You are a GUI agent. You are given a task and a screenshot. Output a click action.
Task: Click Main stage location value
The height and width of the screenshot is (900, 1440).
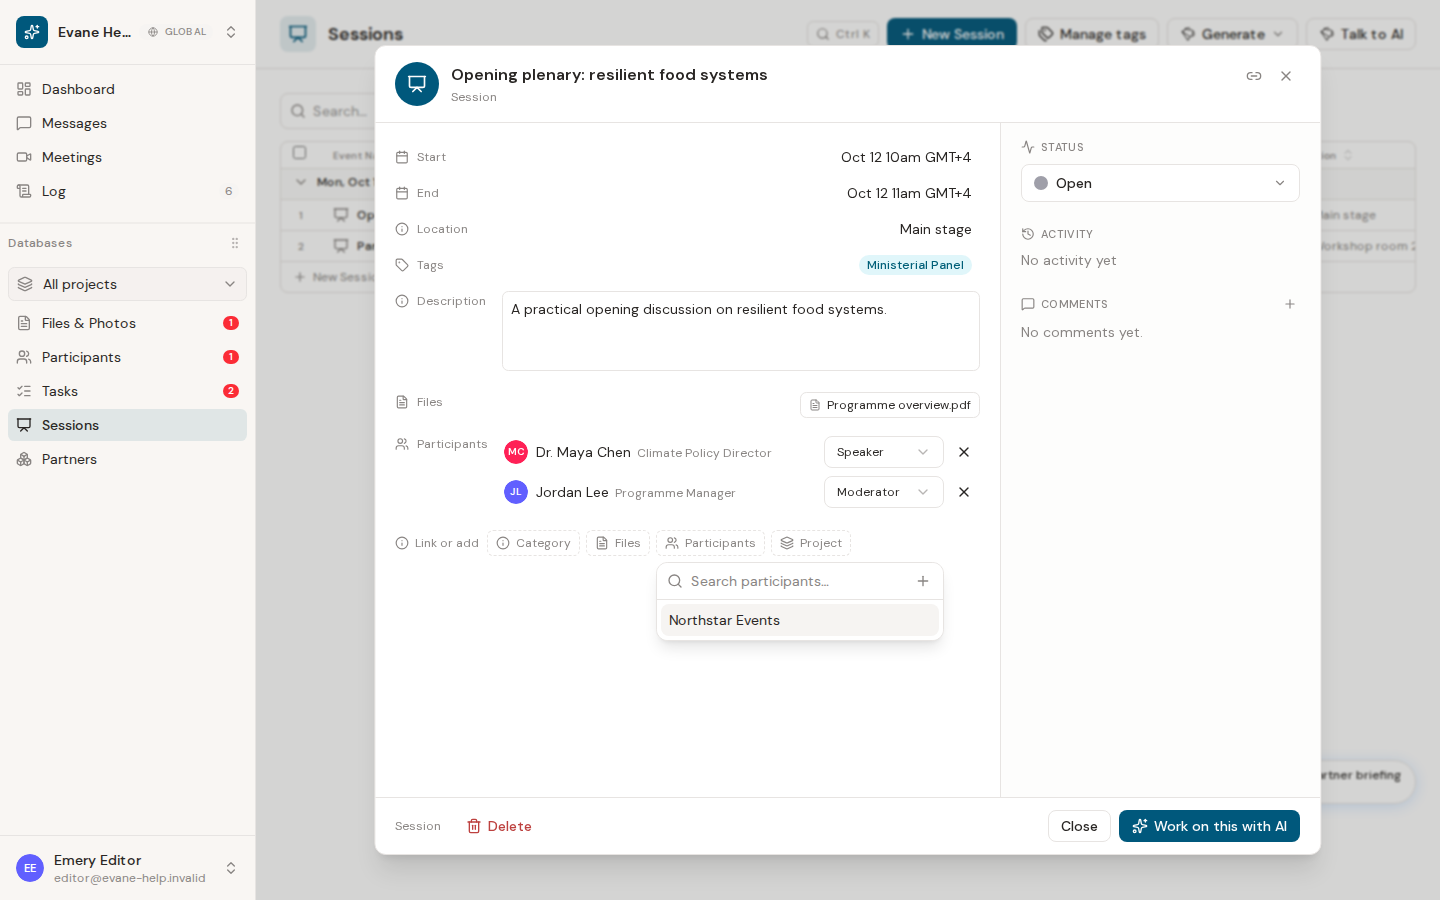coord(935,229)
